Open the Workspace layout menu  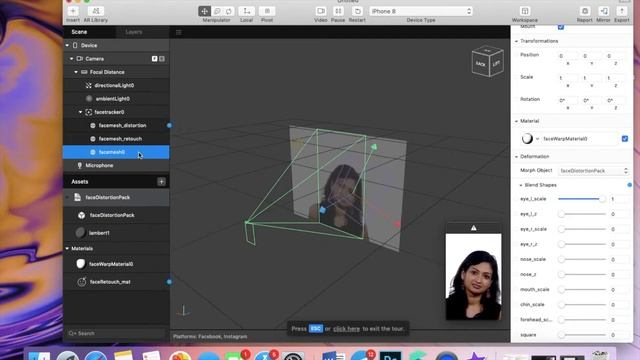(525, 11)
